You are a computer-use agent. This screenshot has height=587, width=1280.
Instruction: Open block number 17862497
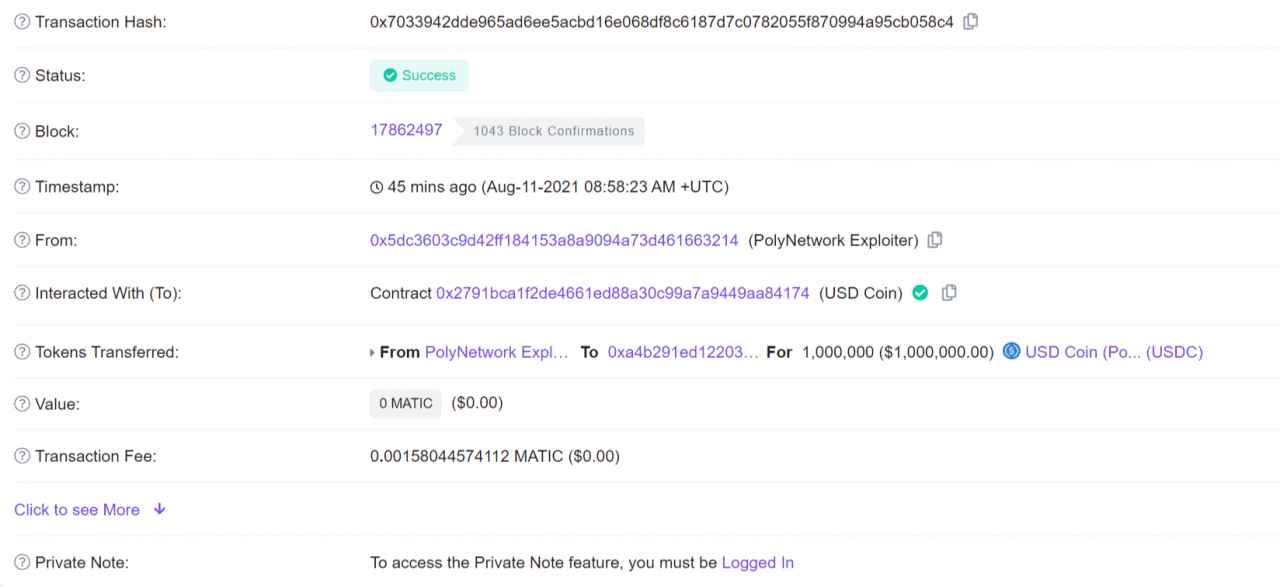point(406,130)
